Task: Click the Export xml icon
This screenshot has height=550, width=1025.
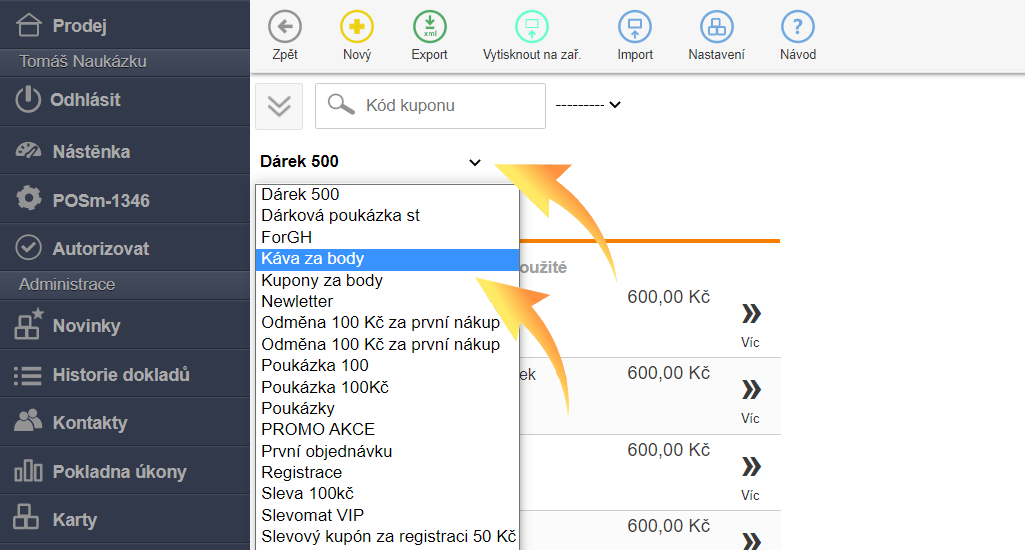Action: tap(430, 27)
